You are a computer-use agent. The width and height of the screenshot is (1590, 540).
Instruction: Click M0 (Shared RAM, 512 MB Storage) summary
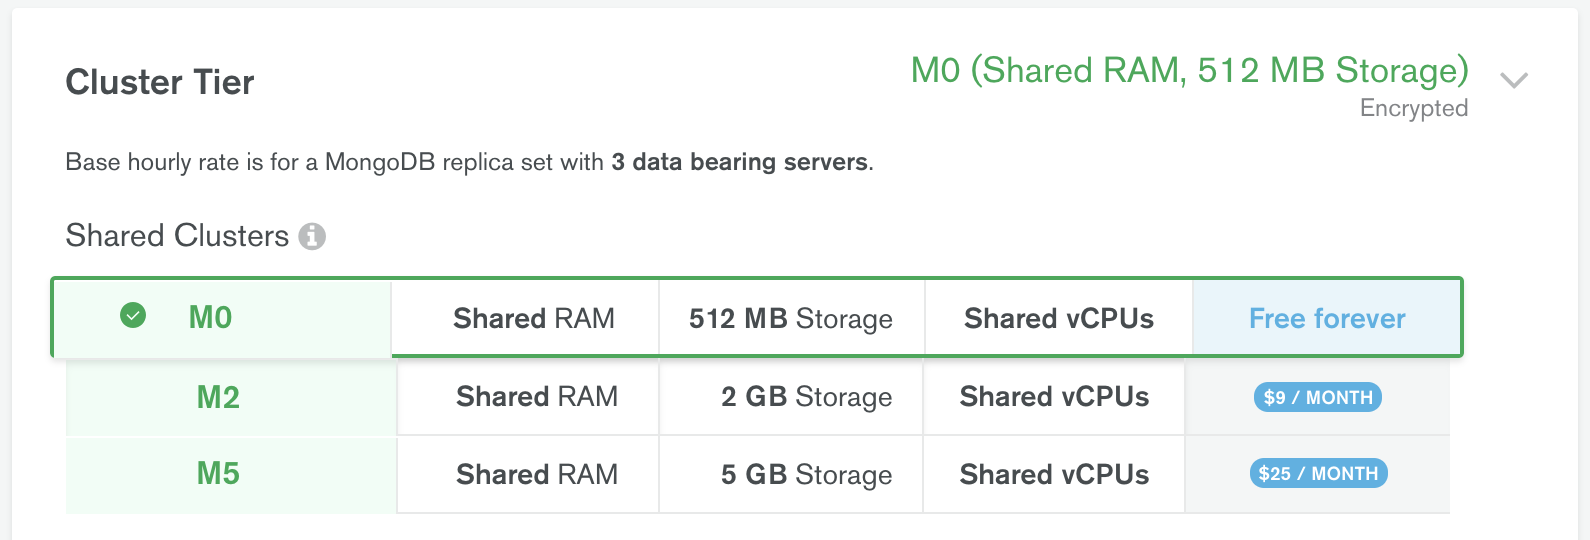[1189, 70]
